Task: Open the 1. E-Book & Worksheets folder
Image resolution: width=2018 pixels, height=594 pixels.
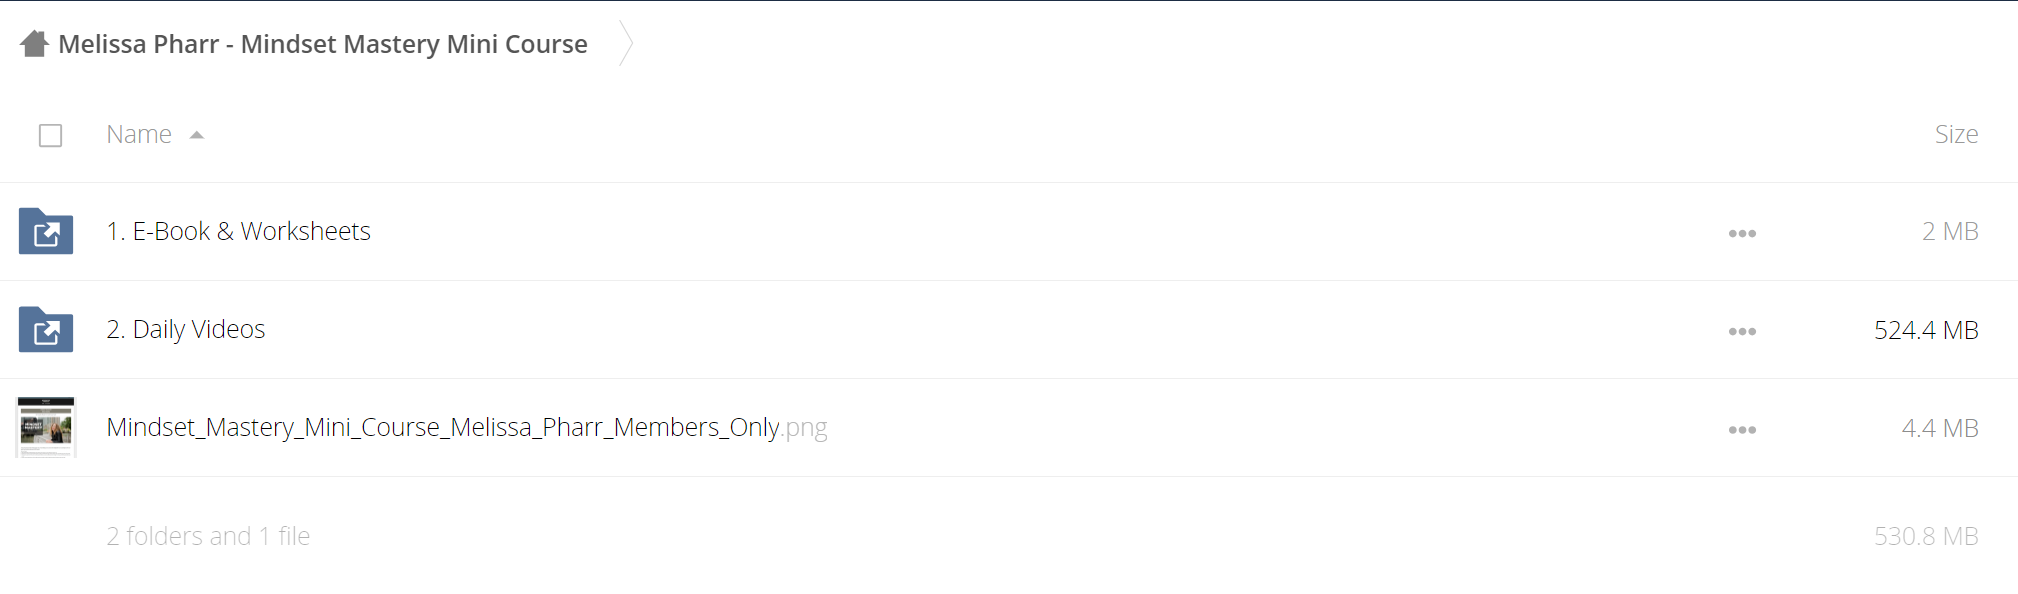Action: click(238, 231)
